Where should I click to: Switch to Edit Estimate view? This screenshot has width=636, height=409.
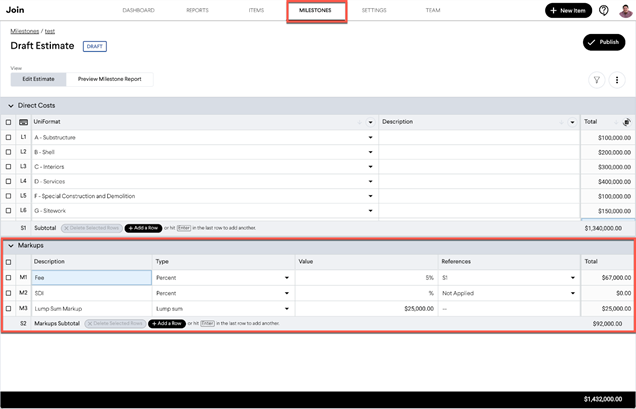[x=39, y=79]
